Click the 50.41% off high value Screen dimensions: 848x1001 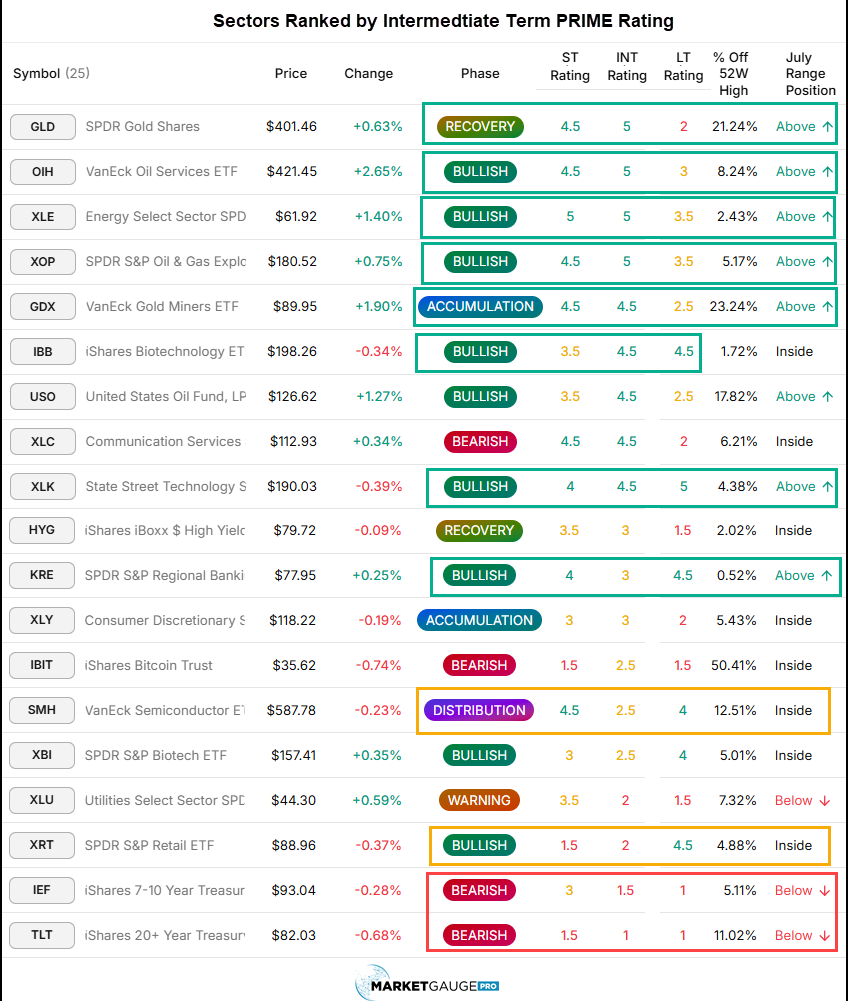[x=734, y=665]
